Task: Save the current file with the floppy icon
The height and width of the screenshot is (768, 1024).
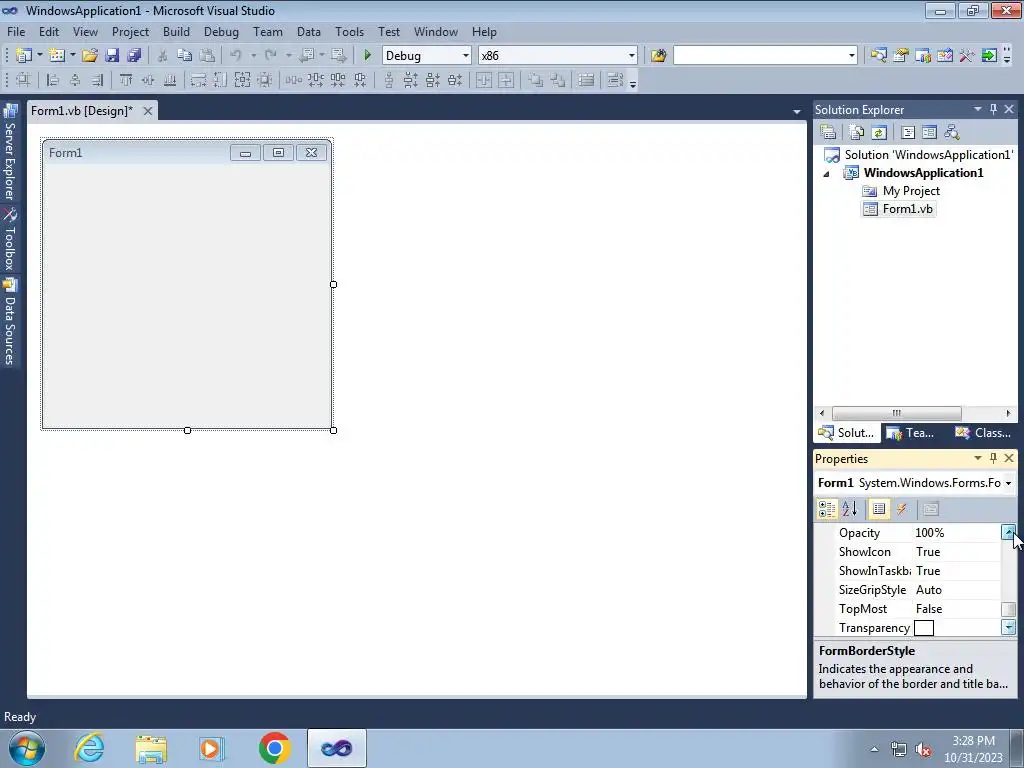Action: pos(112,56)
